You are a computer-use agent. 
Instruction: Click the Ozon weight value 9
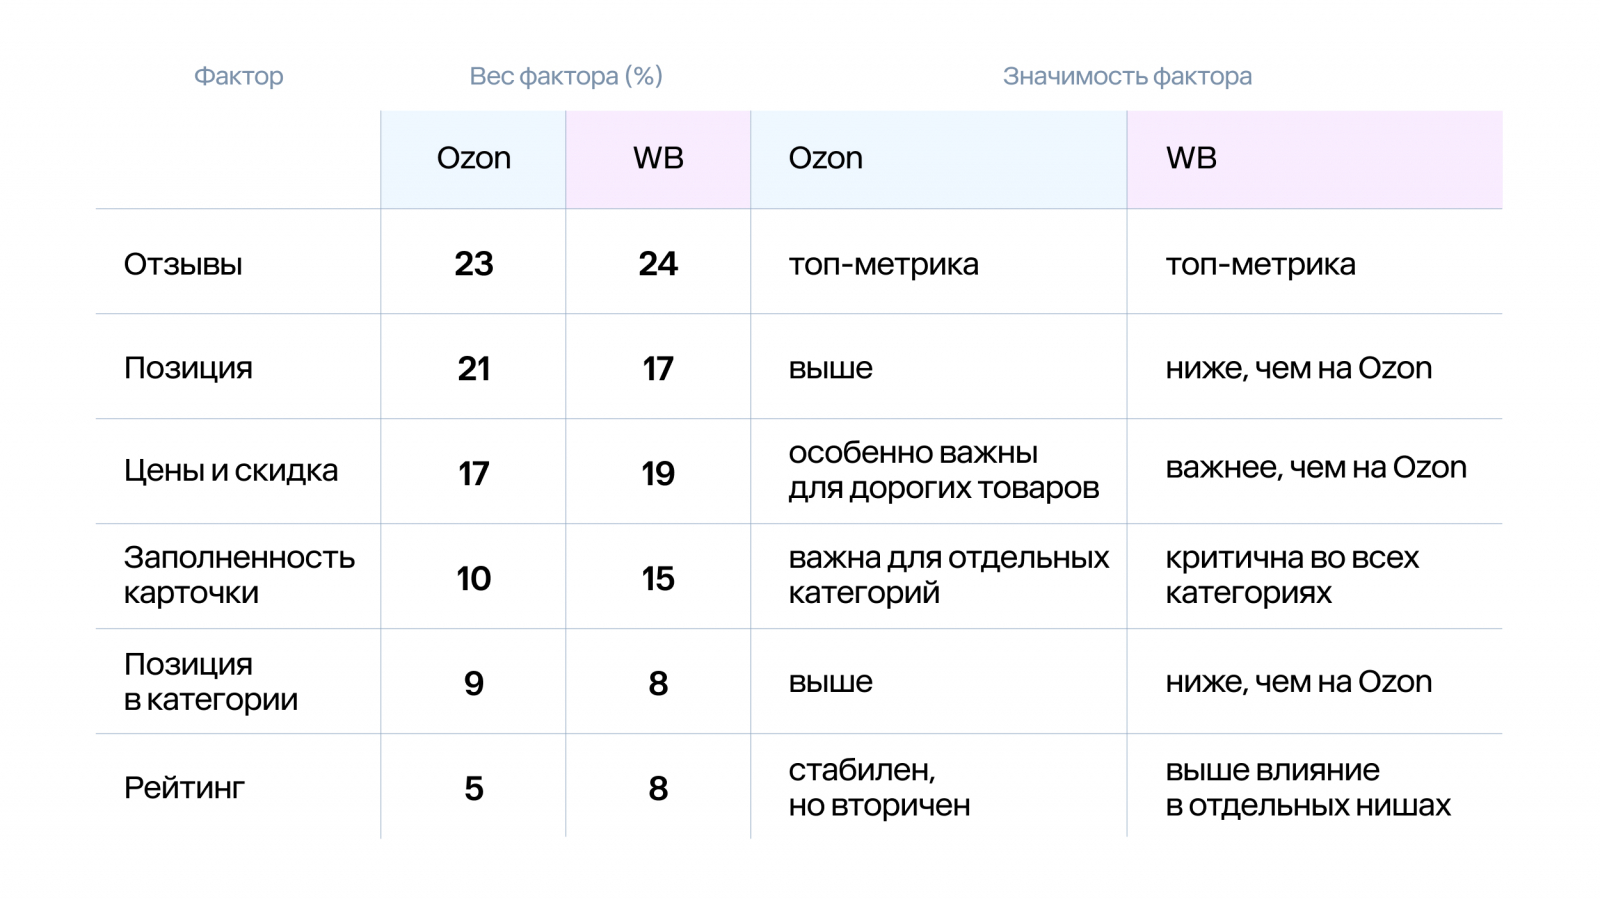point(473,683)
